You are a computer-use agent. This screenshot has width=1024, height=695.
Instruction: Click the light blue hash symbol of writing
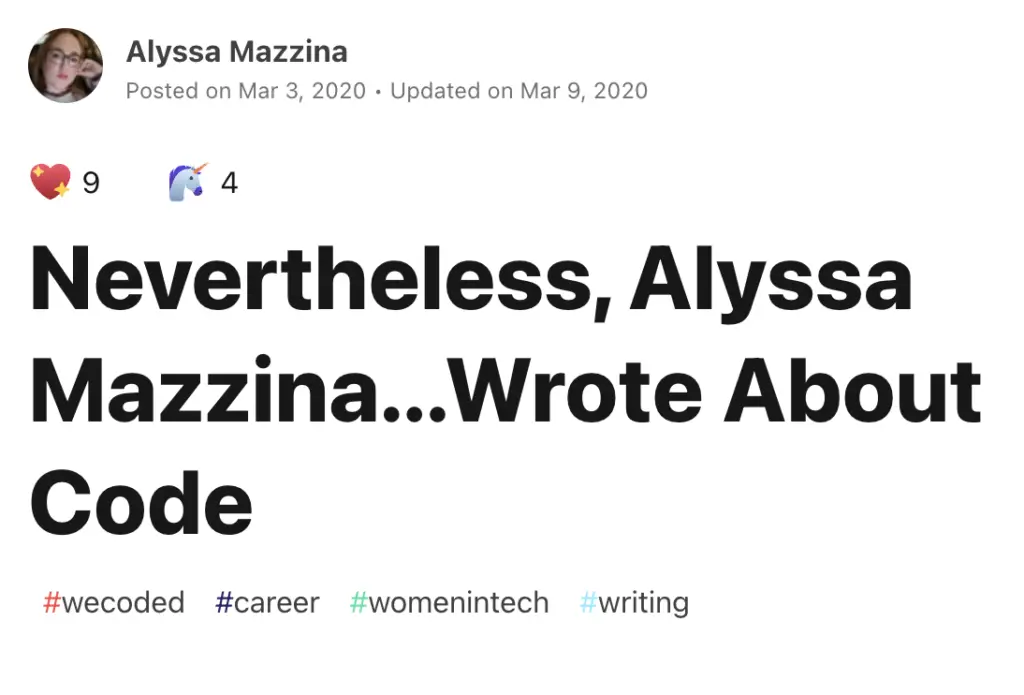(588, 602)
